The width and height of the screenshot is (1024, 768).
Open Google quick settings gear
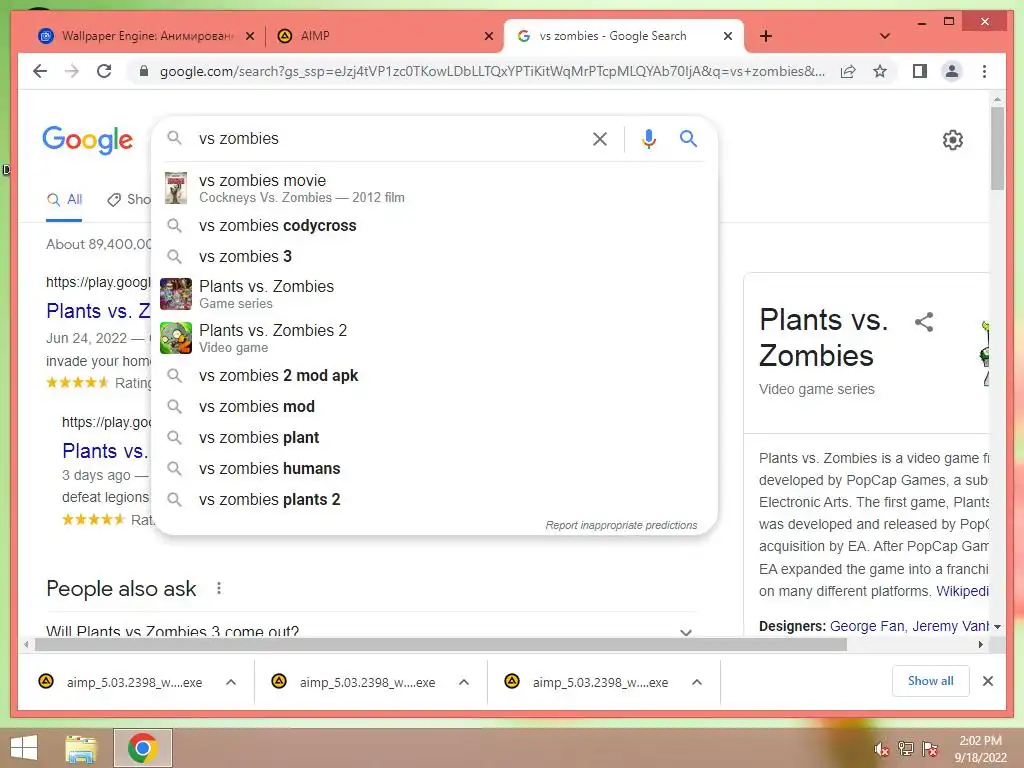click(953, 140)
